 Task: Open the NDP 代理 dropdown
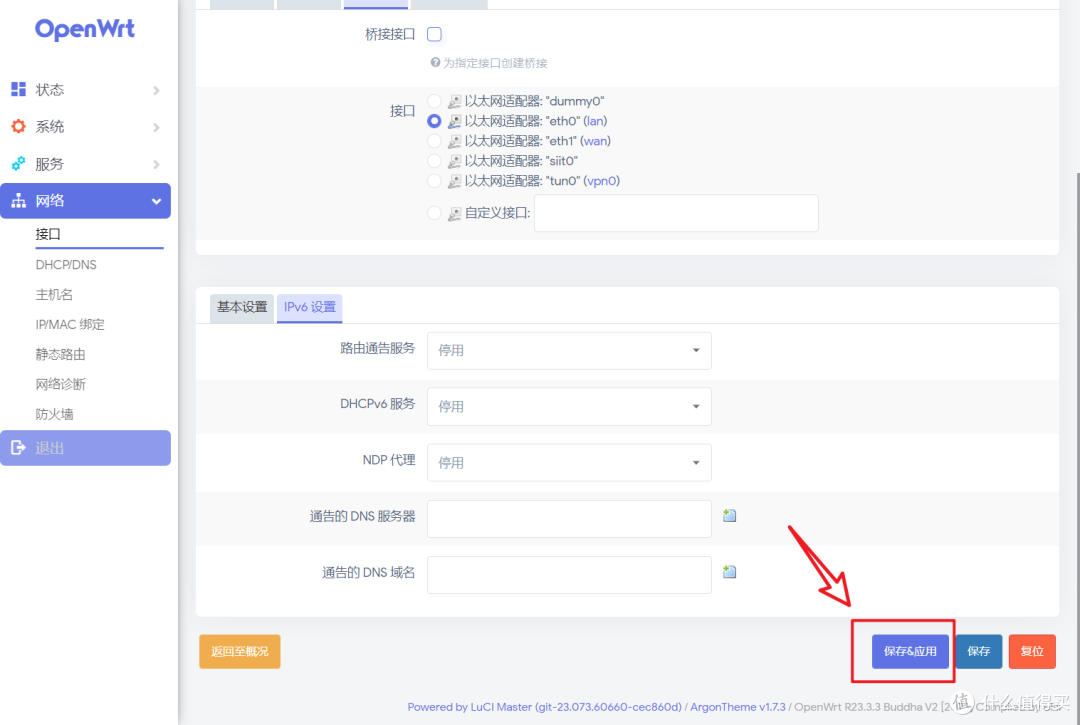pos(569,462)
